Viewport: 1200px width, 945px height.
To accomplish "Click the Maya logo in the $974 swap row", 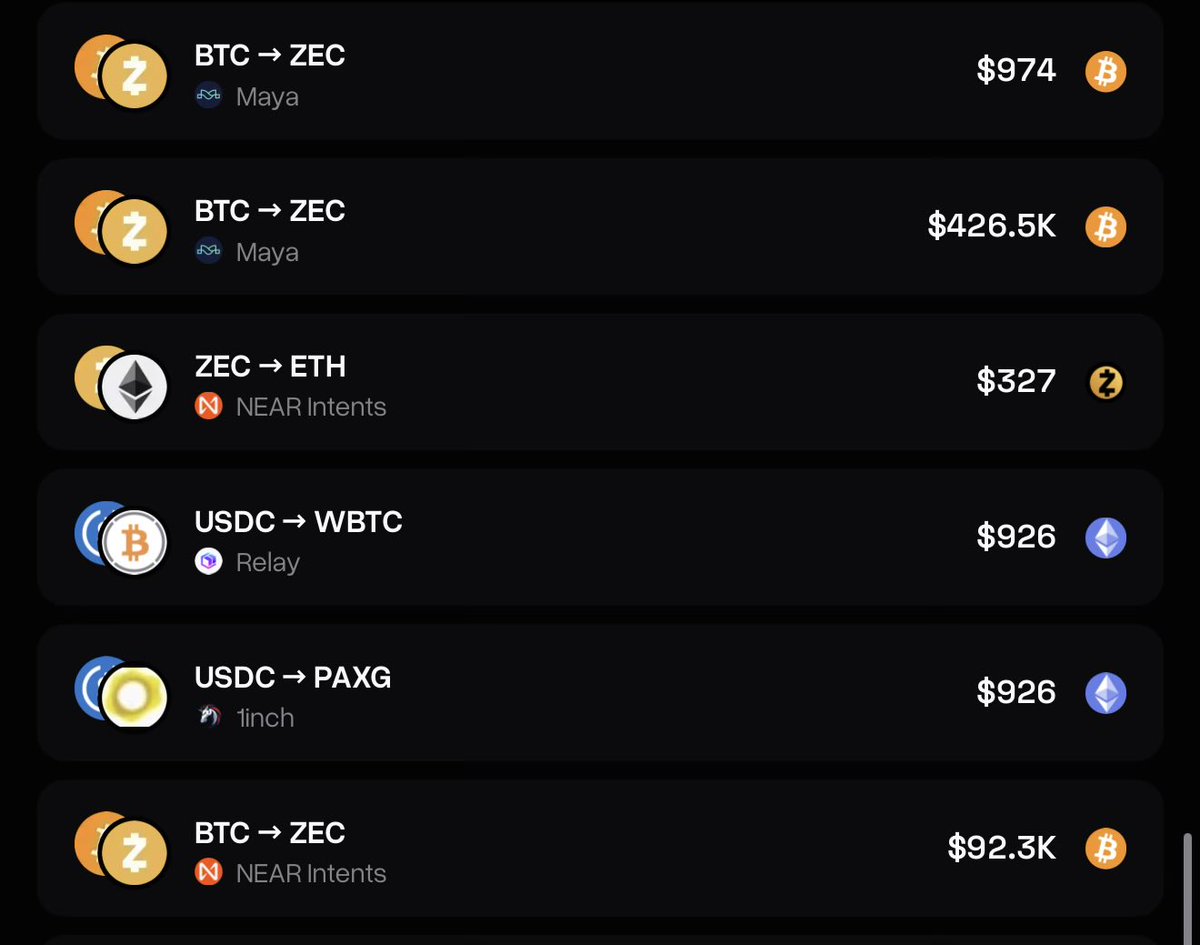I will pyautogui.click(x=208, y=97).
